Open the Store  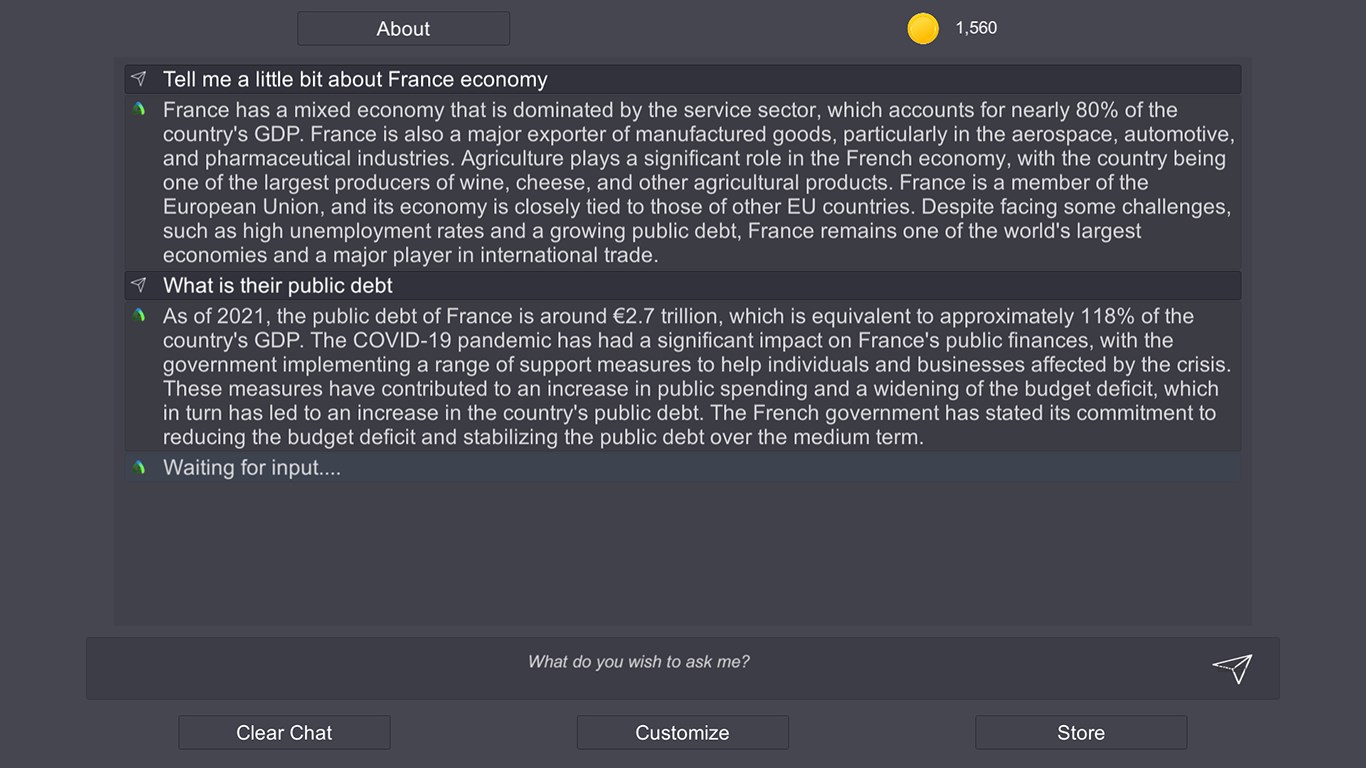(1081, 733)
